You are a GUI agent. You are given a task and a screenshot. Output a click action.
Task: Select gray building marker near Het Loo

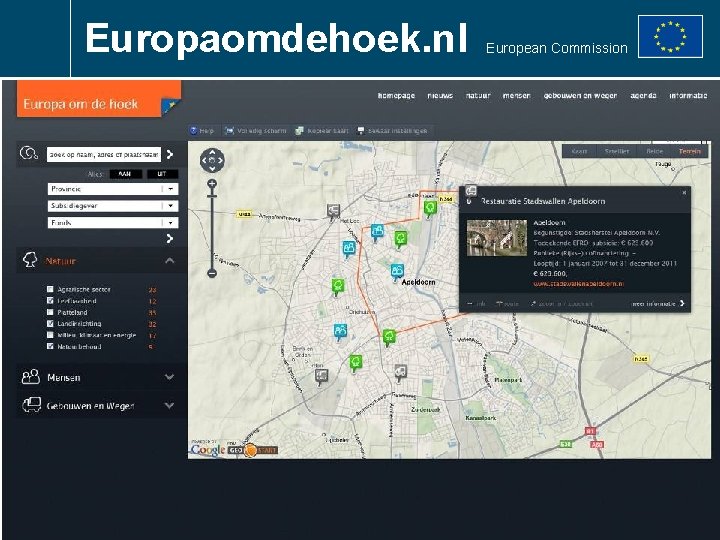[x=333, y=211]
